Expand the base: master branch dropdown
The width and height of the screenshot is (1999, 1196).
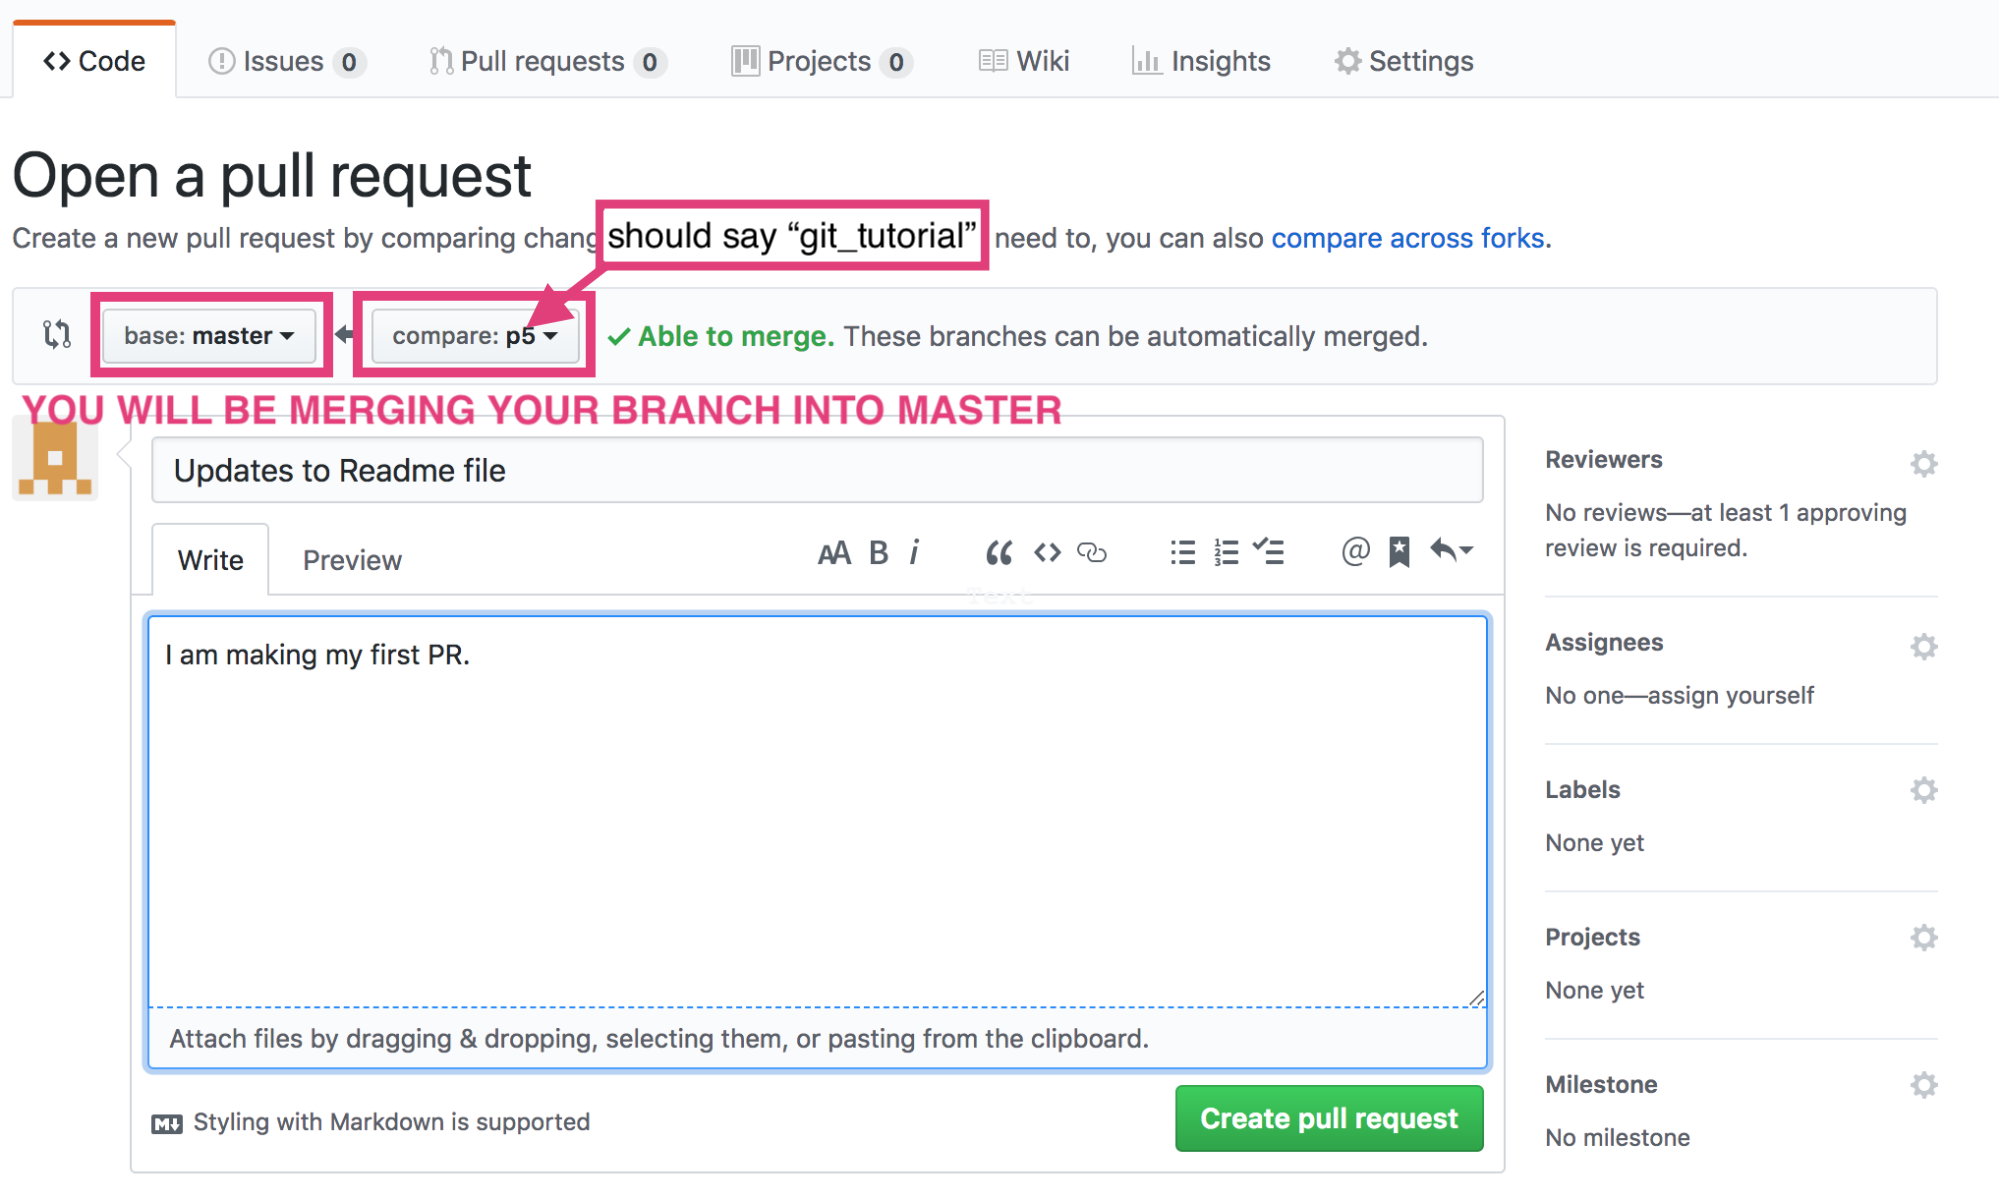coord(209,336)
